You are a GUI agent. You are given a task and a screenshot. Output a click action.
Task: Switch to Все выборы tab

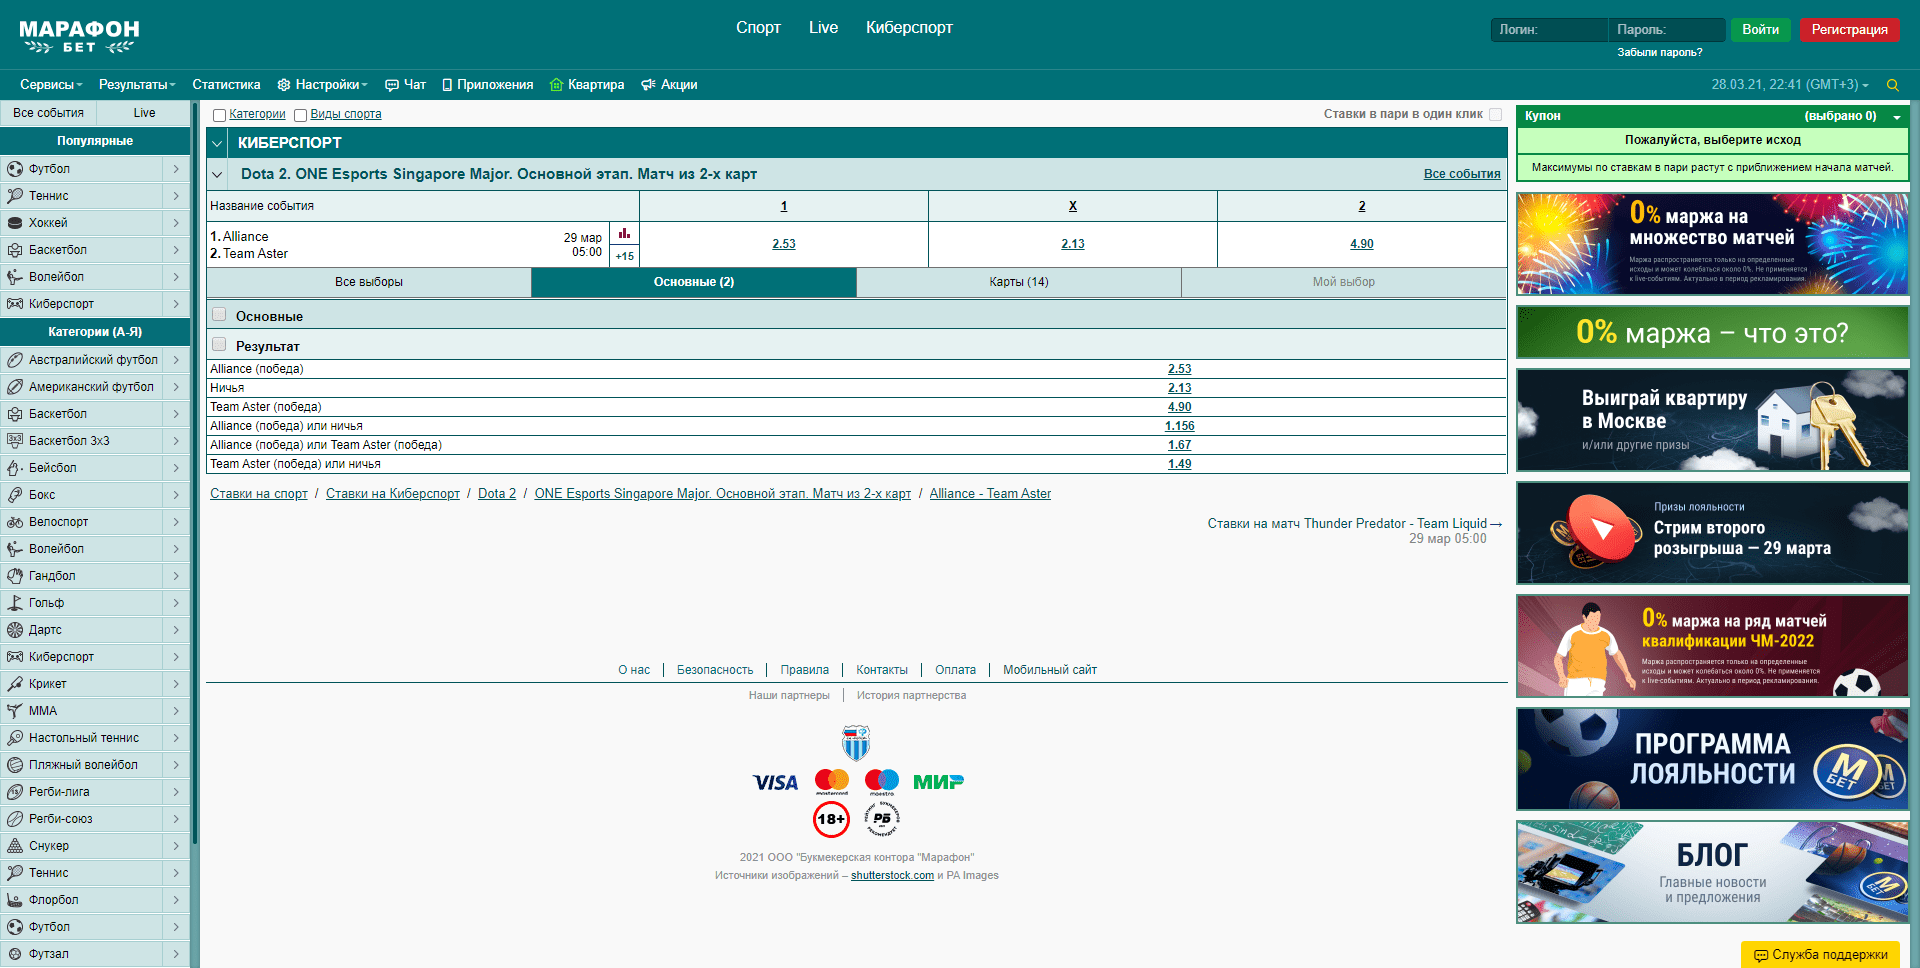369,282
